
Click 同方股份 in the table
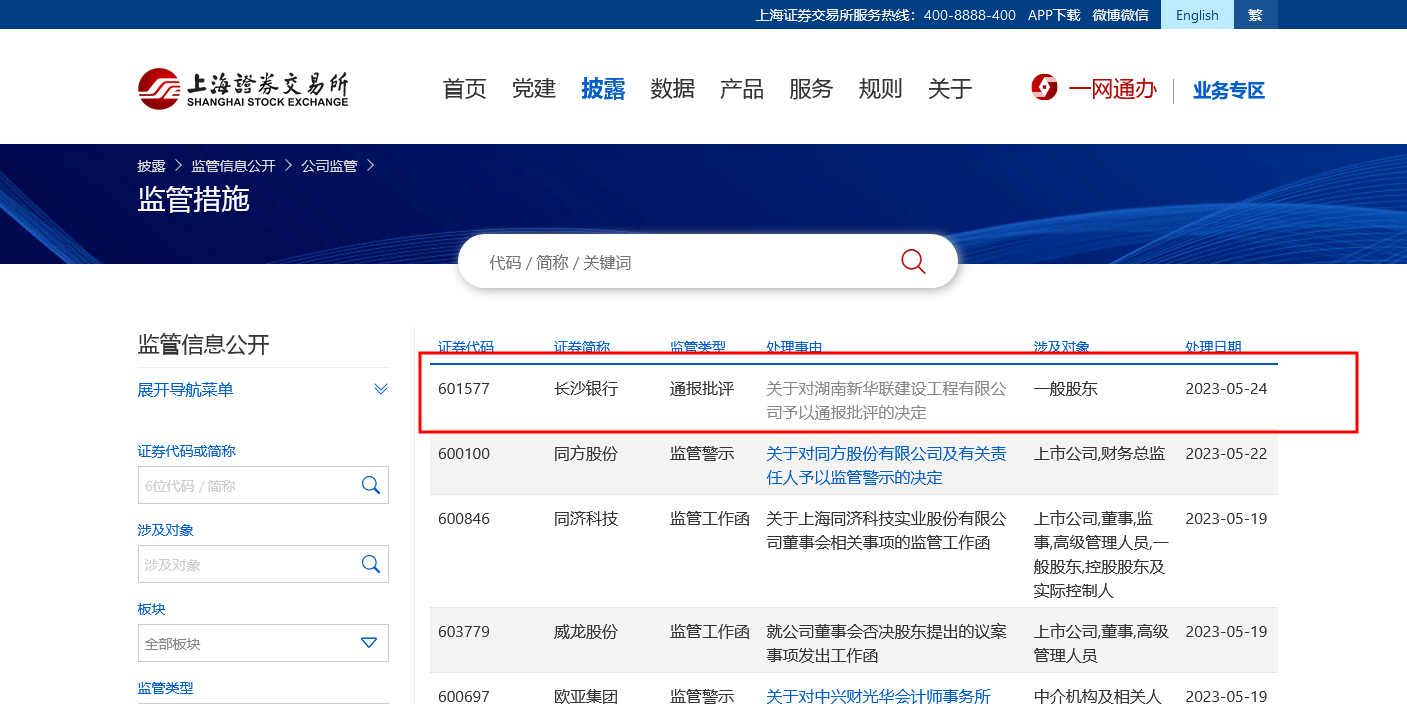pos(586,454)
